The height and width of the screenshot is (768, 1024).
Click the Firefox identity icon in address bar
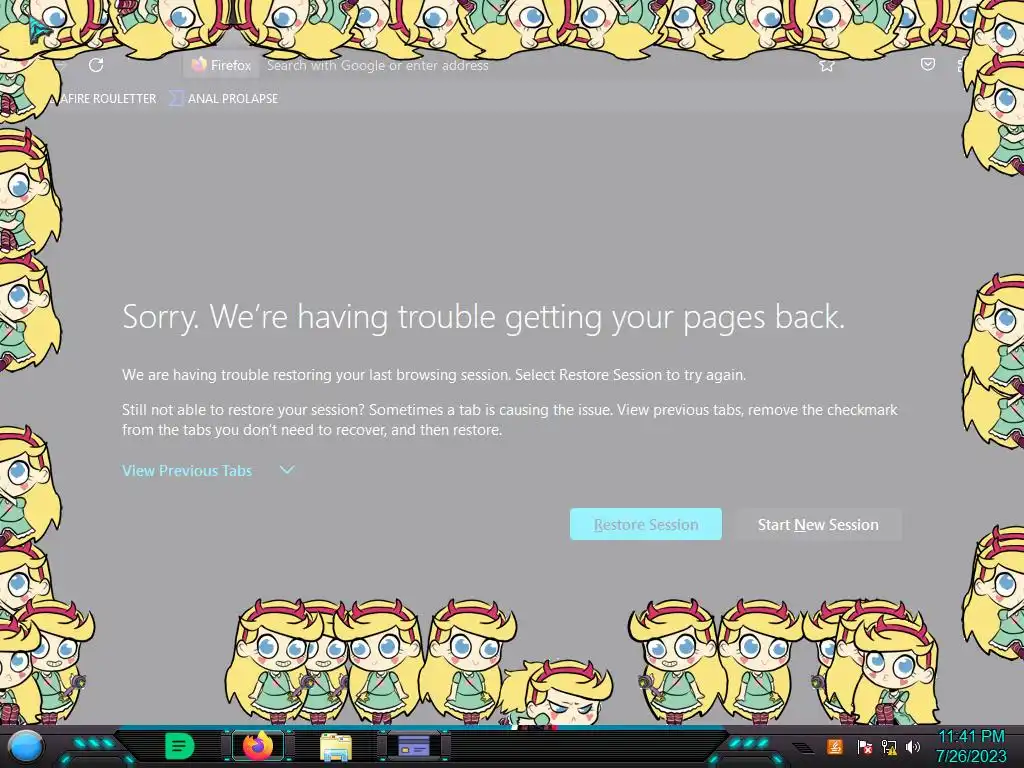pyautogui.click(x=222, y=65)
